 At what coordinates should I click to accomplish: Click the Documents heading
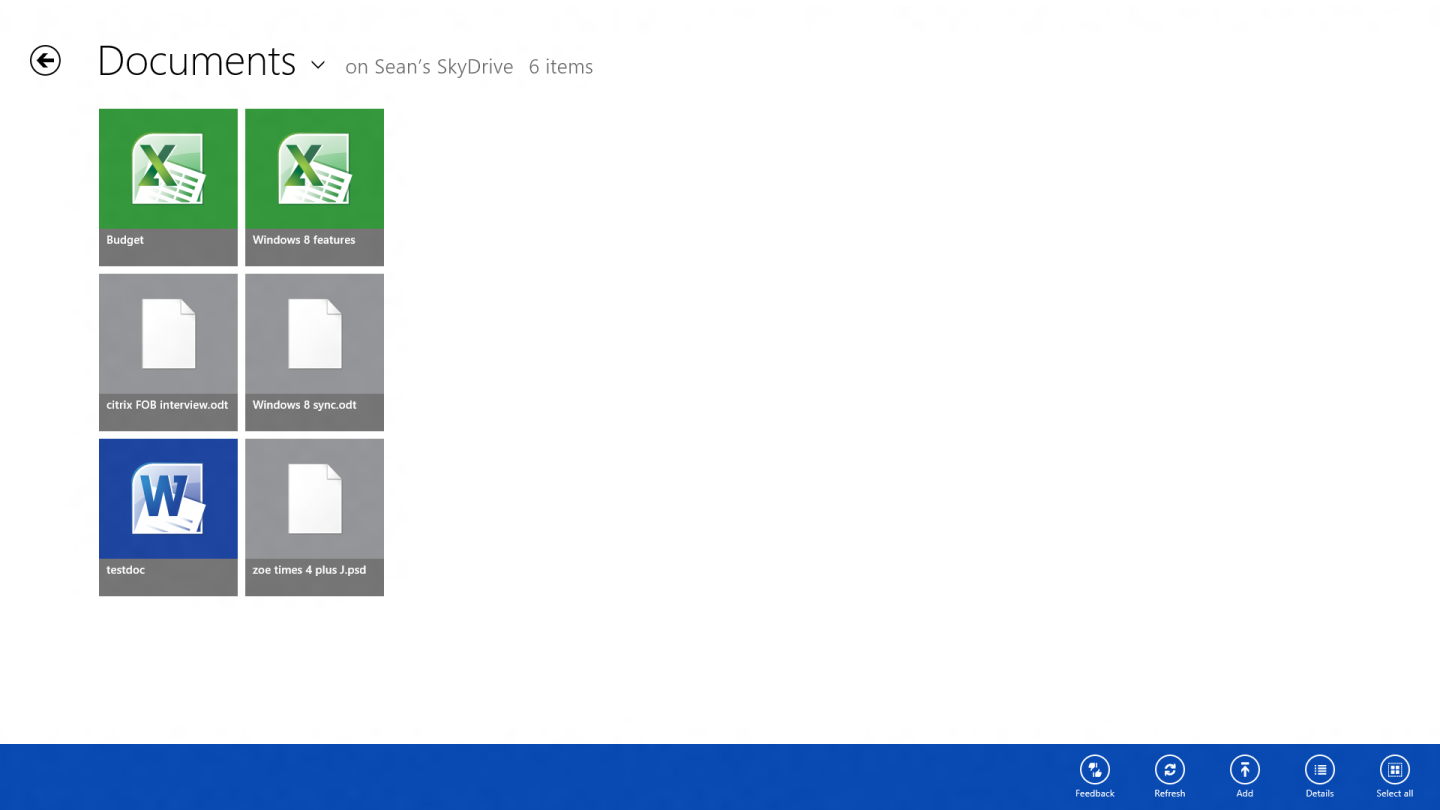point(196,60)
